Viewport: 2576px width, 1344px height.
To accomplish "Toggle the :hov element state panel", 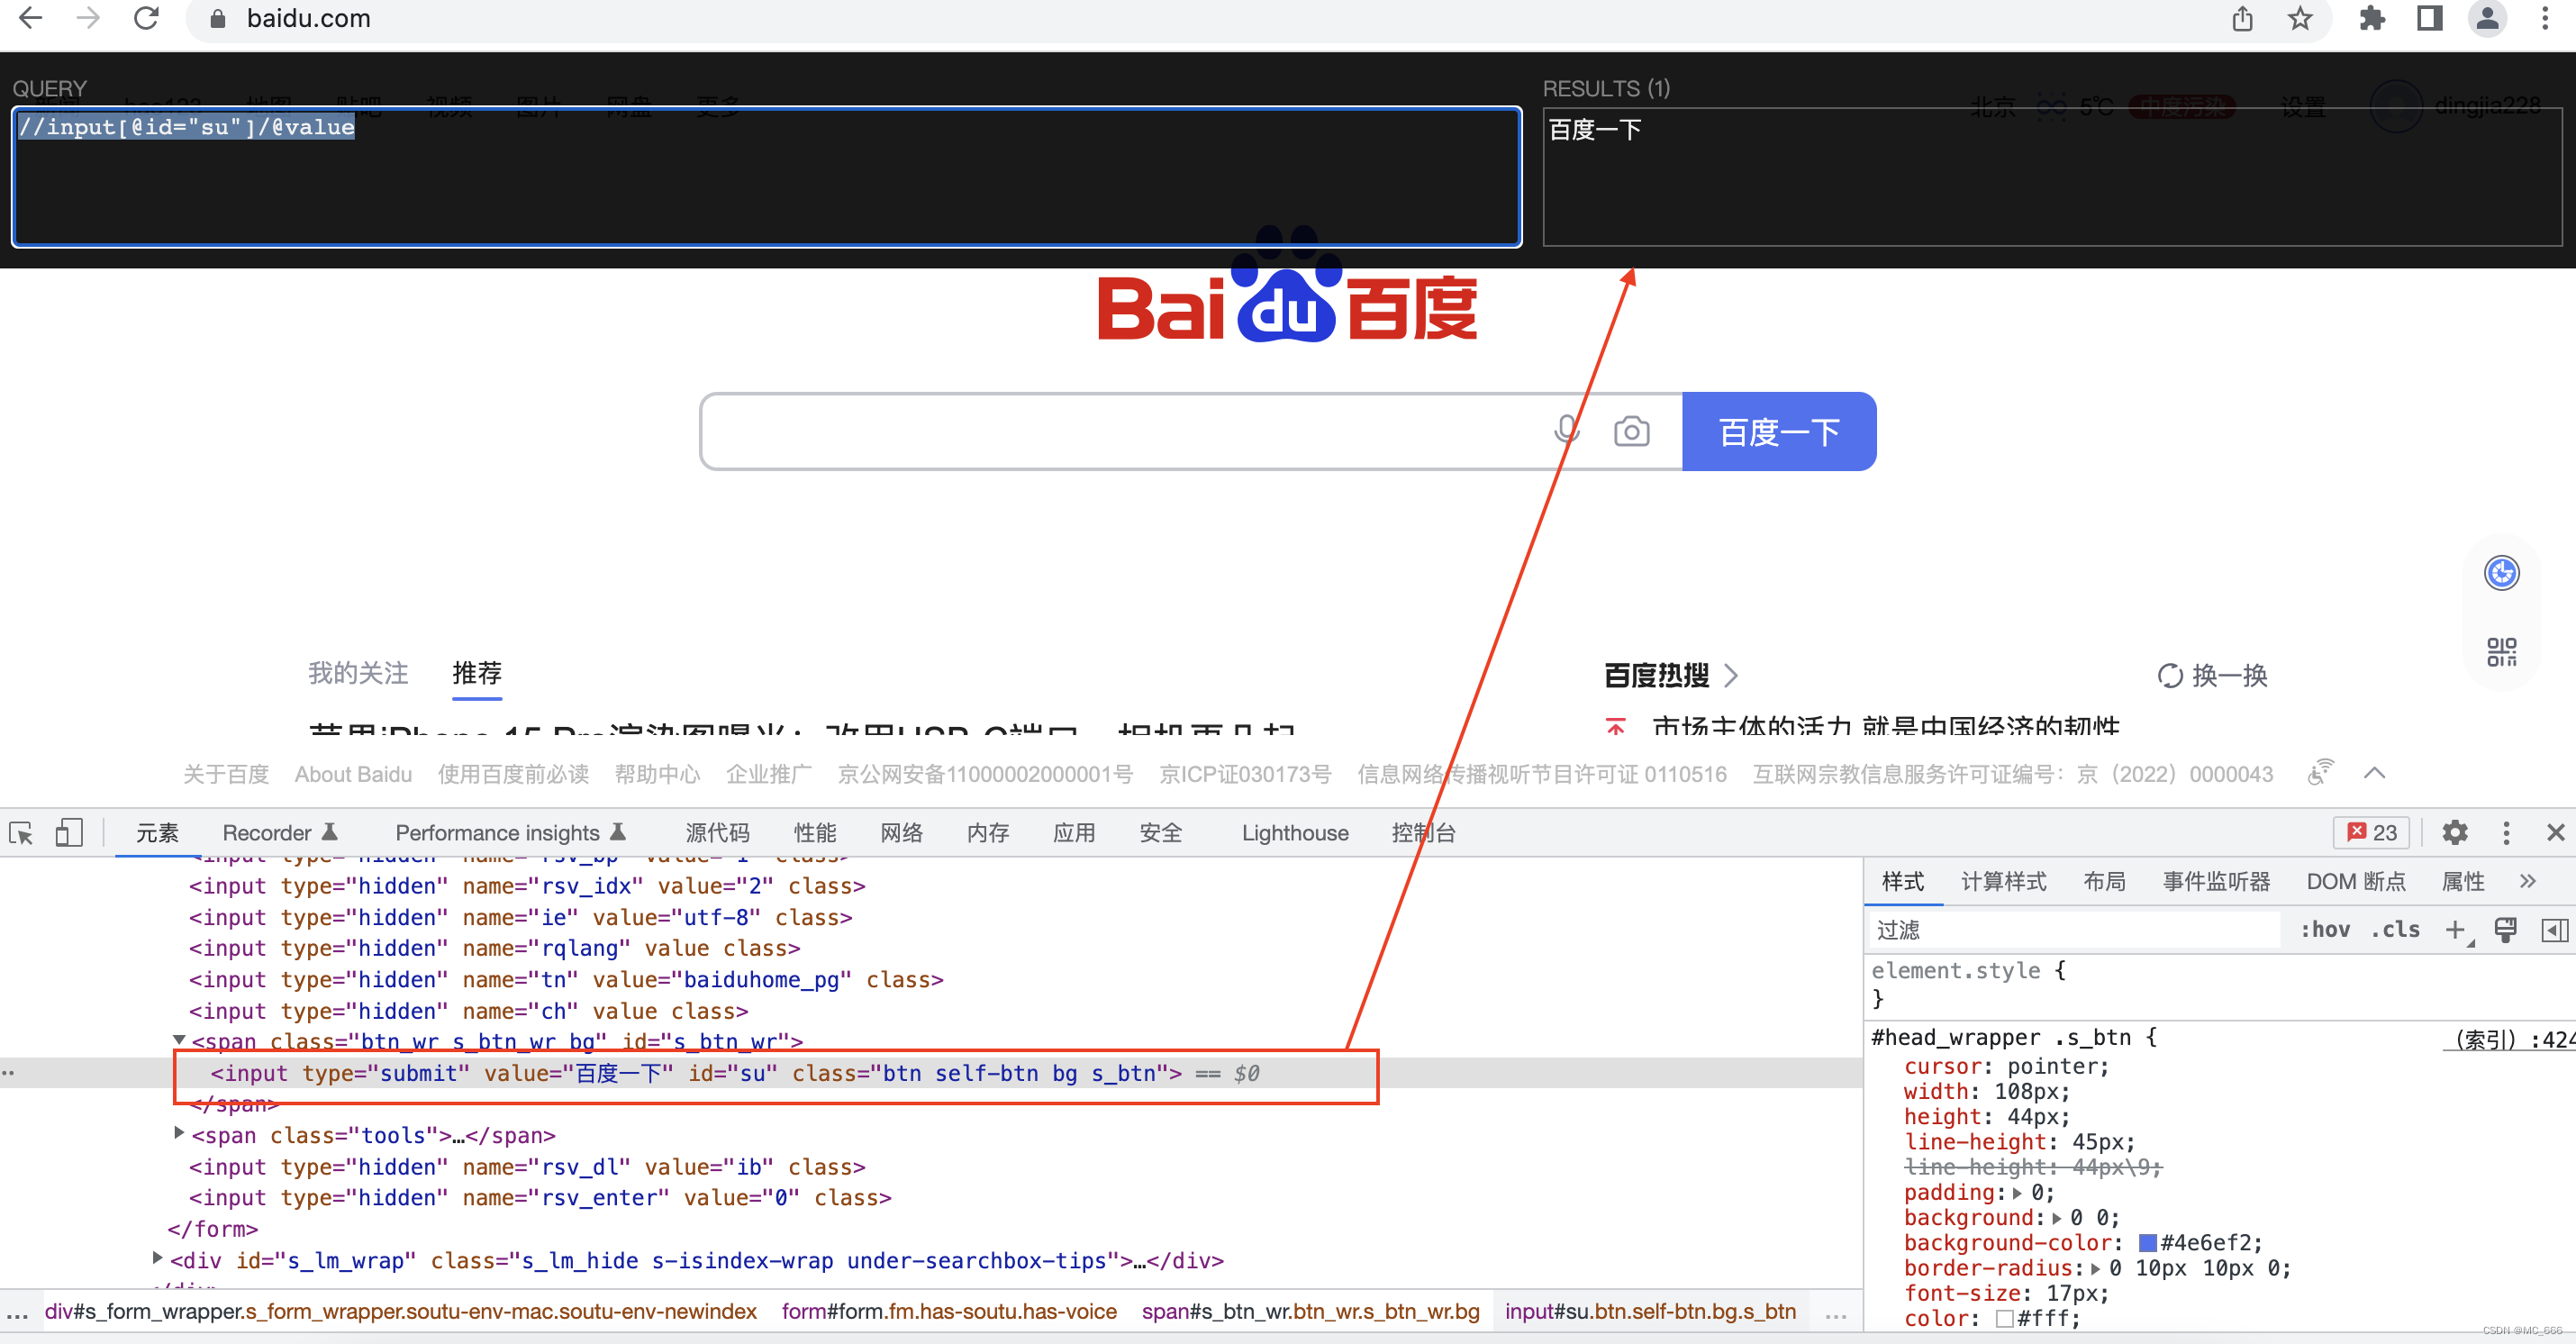I will 2325,929.
